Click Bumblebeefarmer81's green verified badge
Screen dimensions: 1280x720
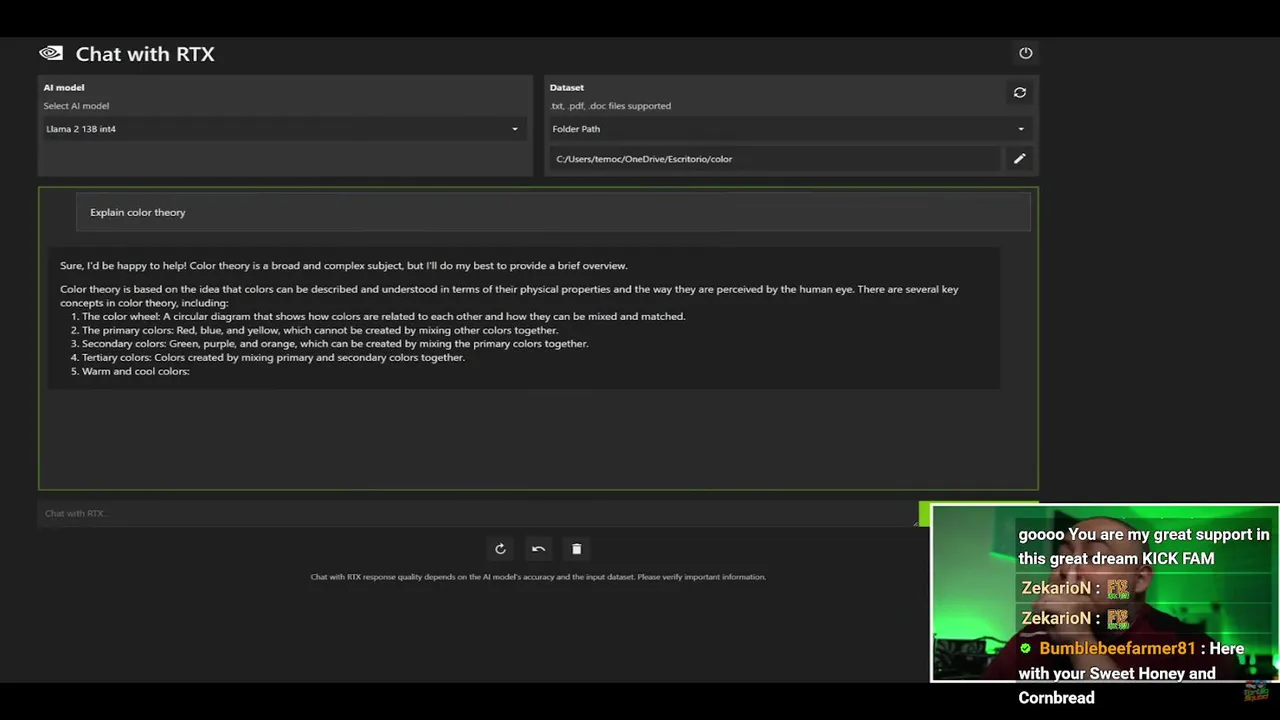point(1025,648)
